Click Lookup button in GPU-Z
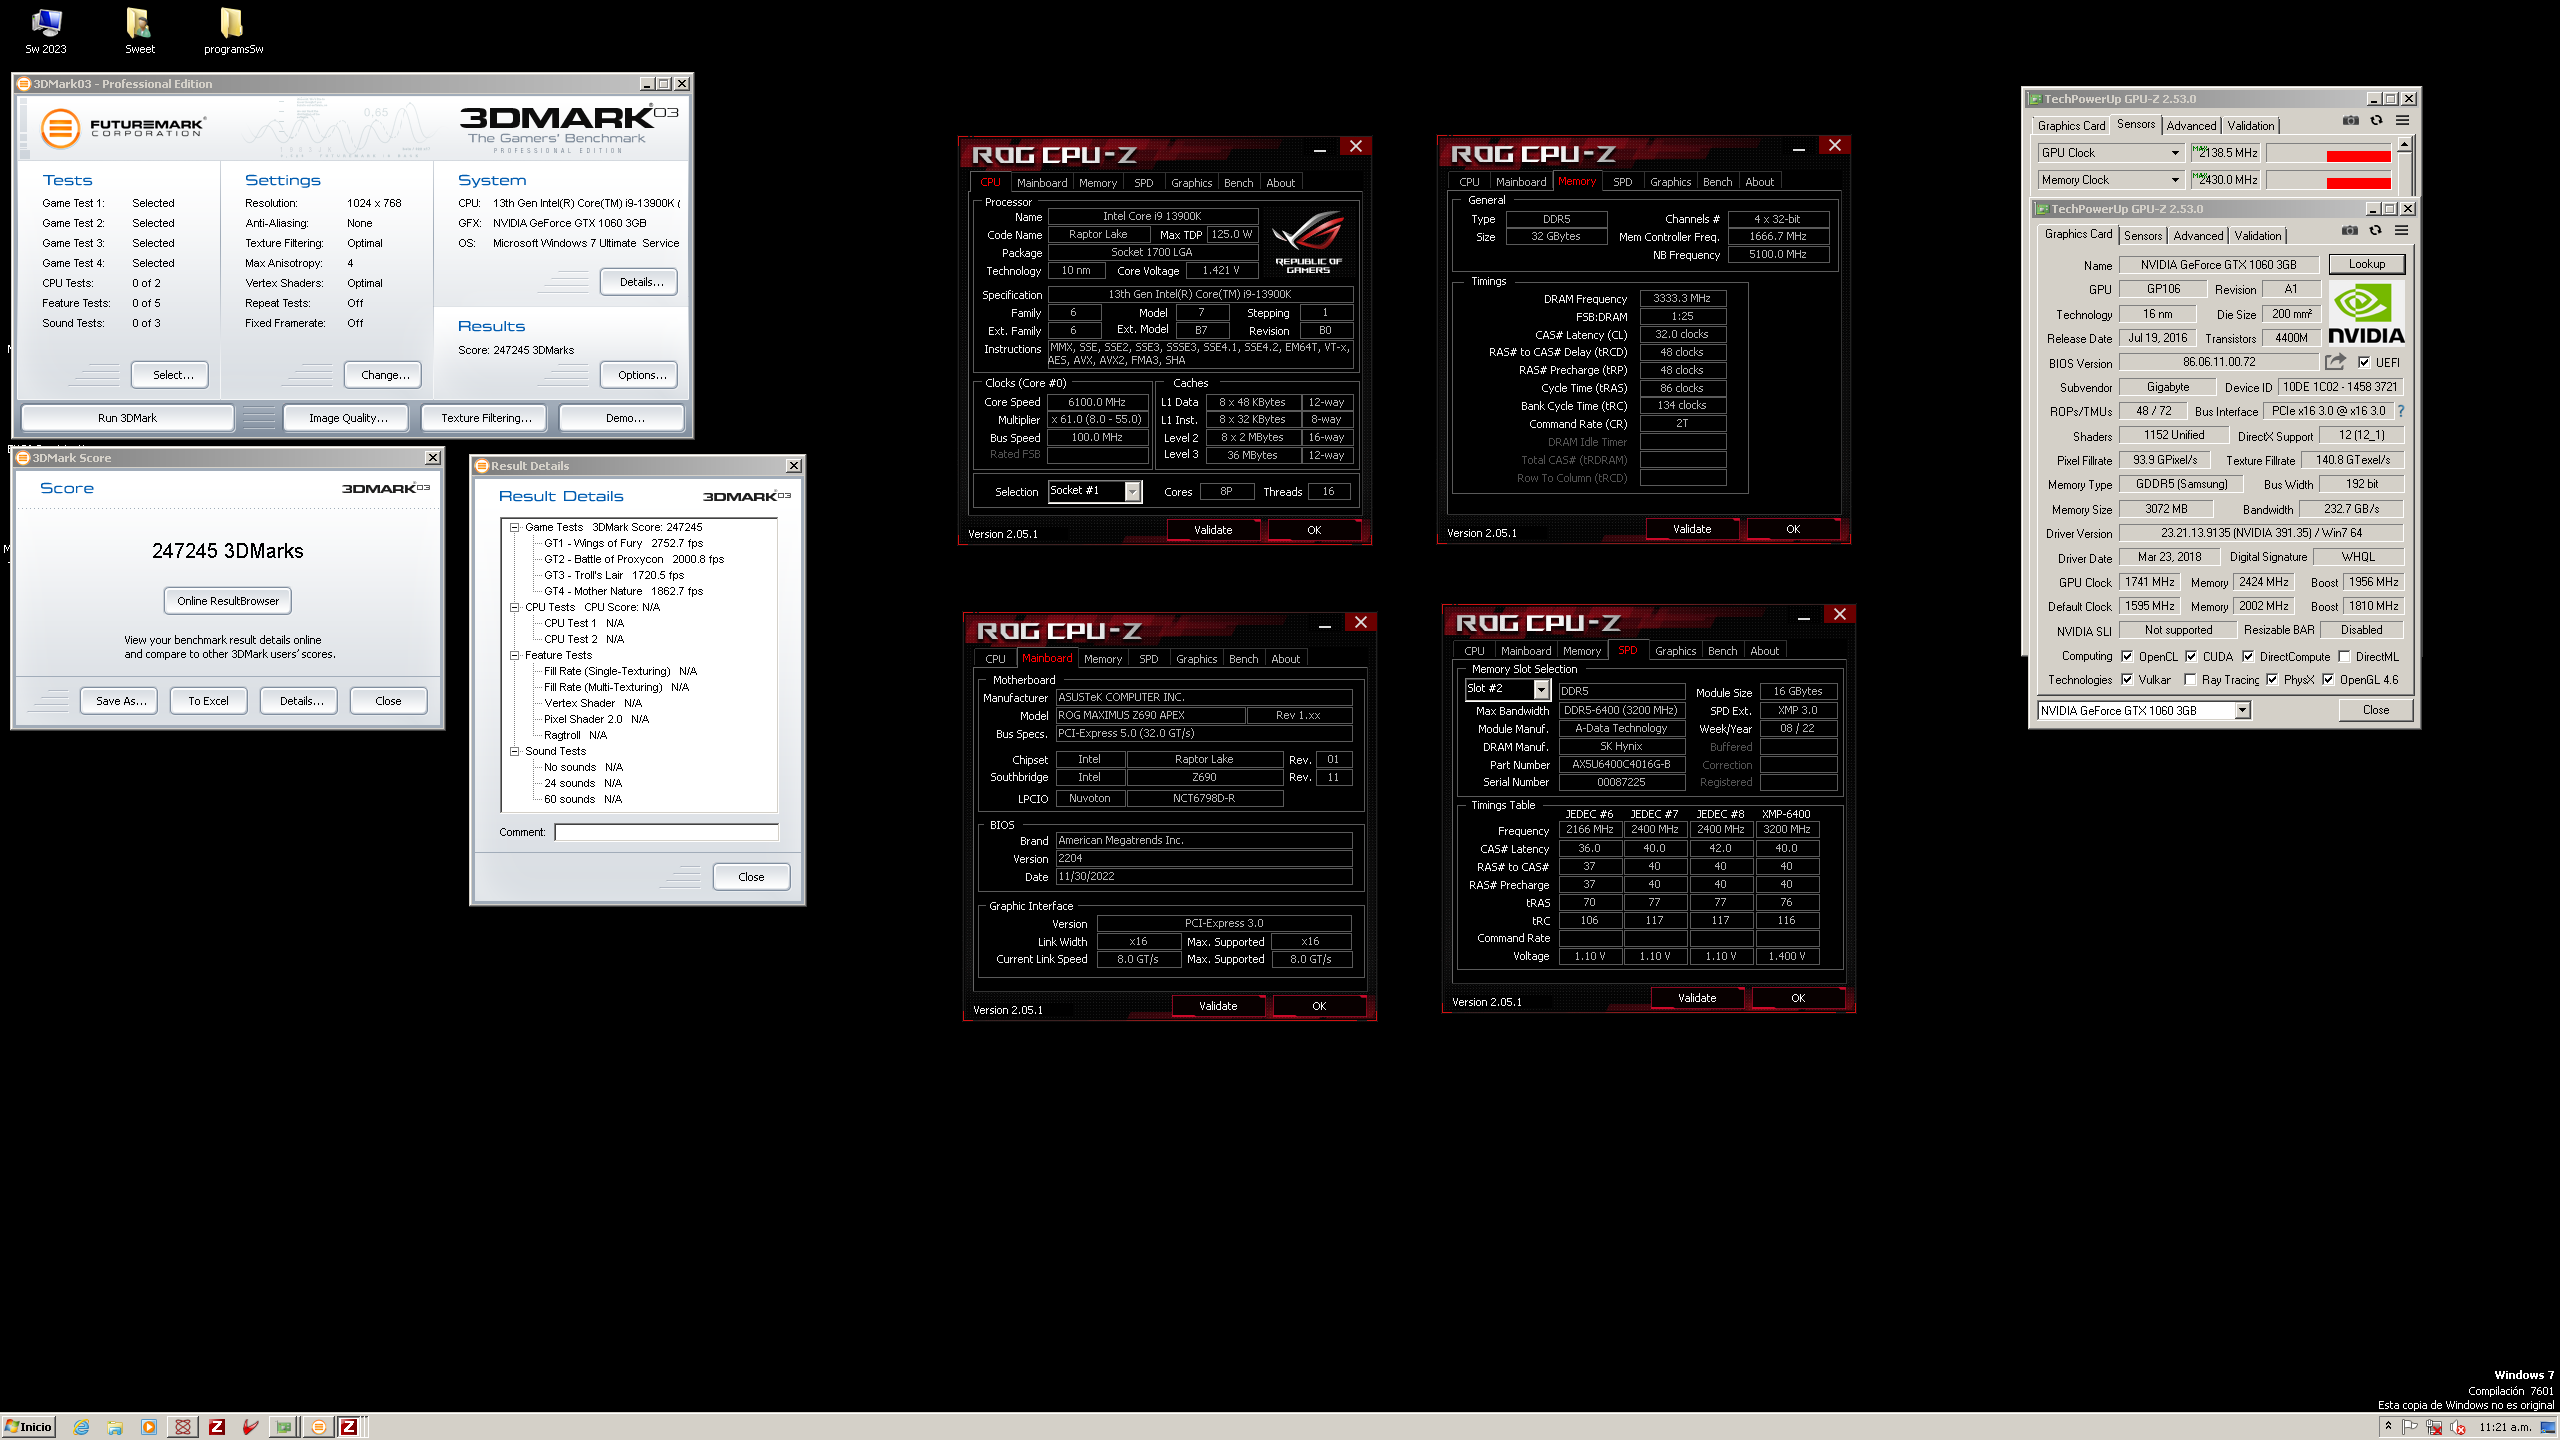The height and width of the screenshot is (1440, 2560). tap(2366, 264)
